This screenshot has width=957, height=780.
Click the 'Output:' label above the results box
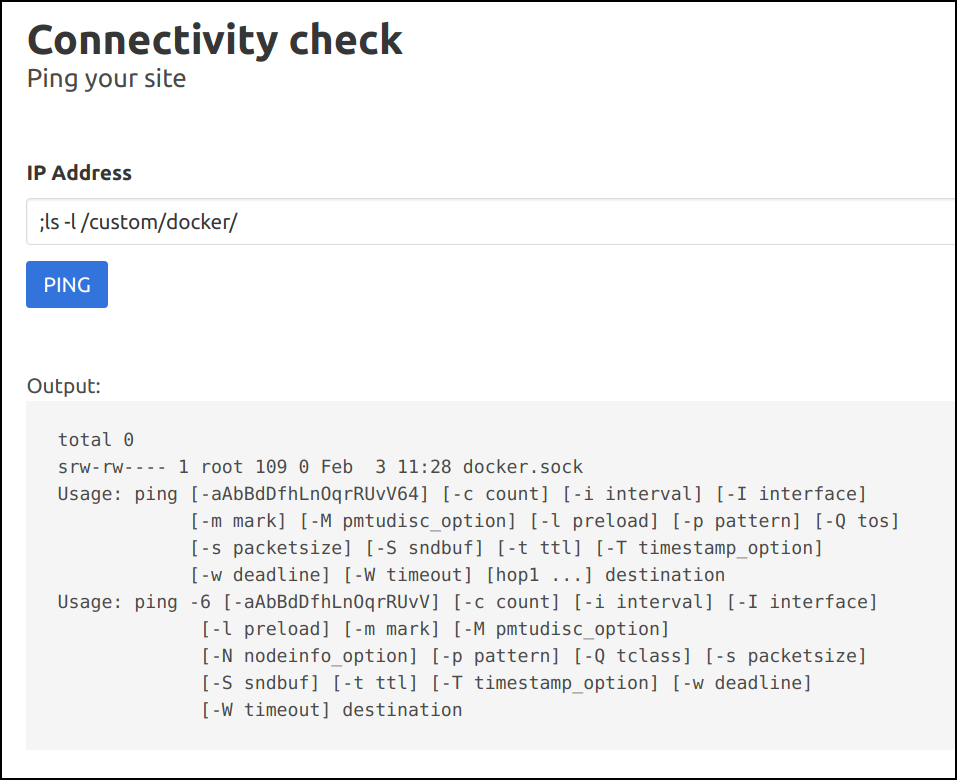[x=63, y=385]
